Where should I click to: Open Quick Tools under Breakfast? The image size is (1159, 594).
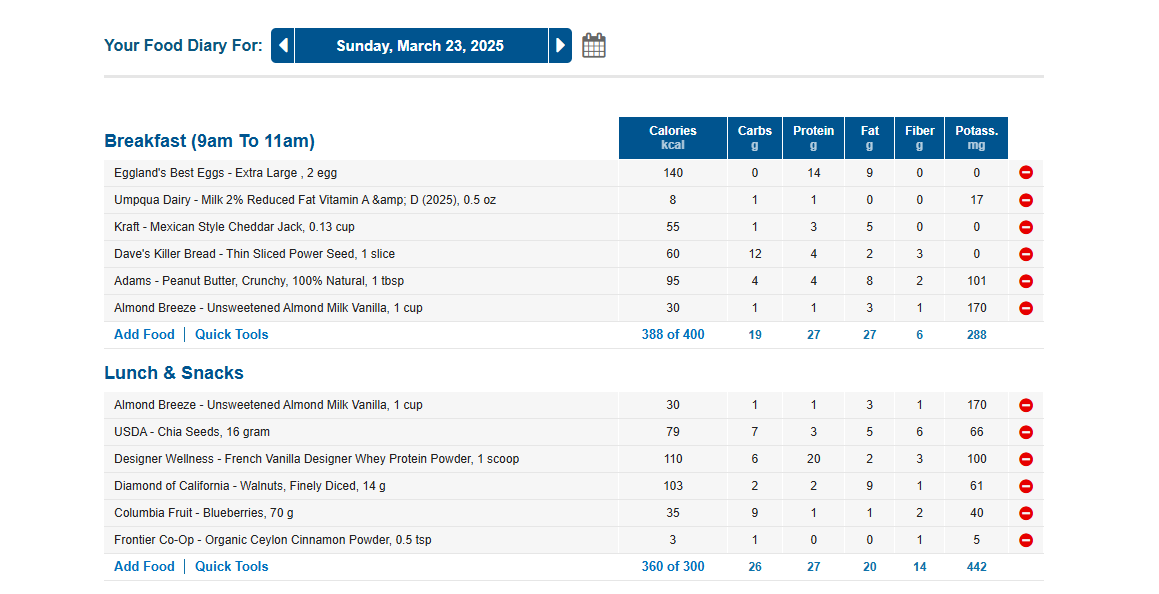click(x=231, y=335)
